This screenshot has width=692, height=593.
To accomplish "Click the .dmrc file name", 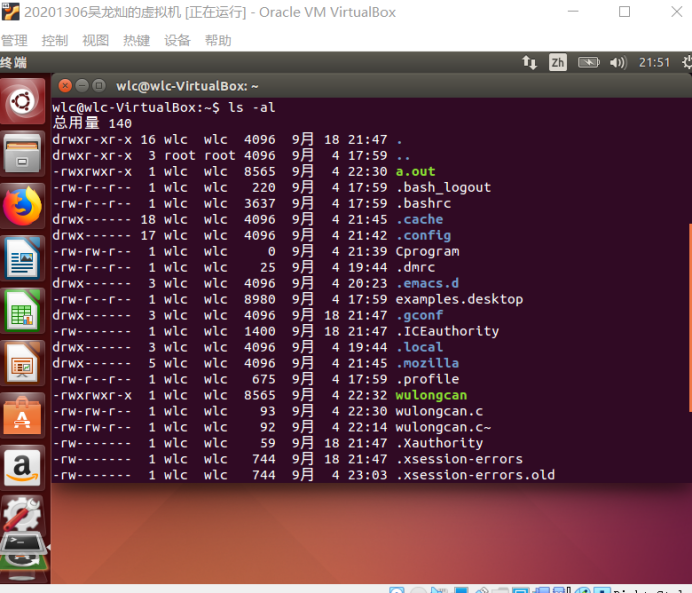I will 416,267.
